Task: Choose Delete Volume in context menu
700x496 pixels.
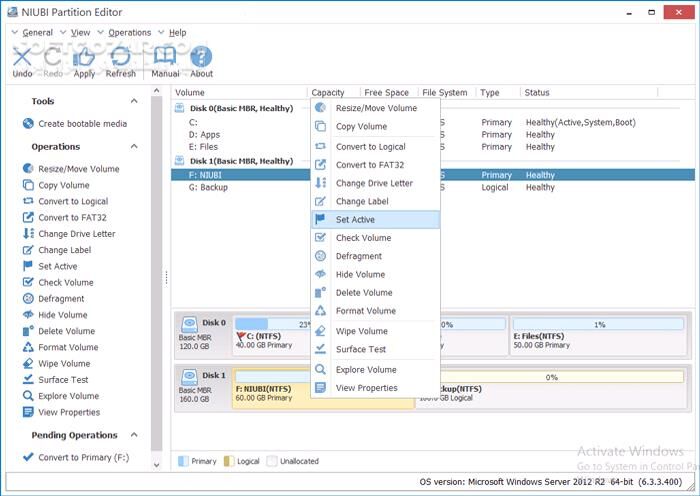Action: [375, 293]
